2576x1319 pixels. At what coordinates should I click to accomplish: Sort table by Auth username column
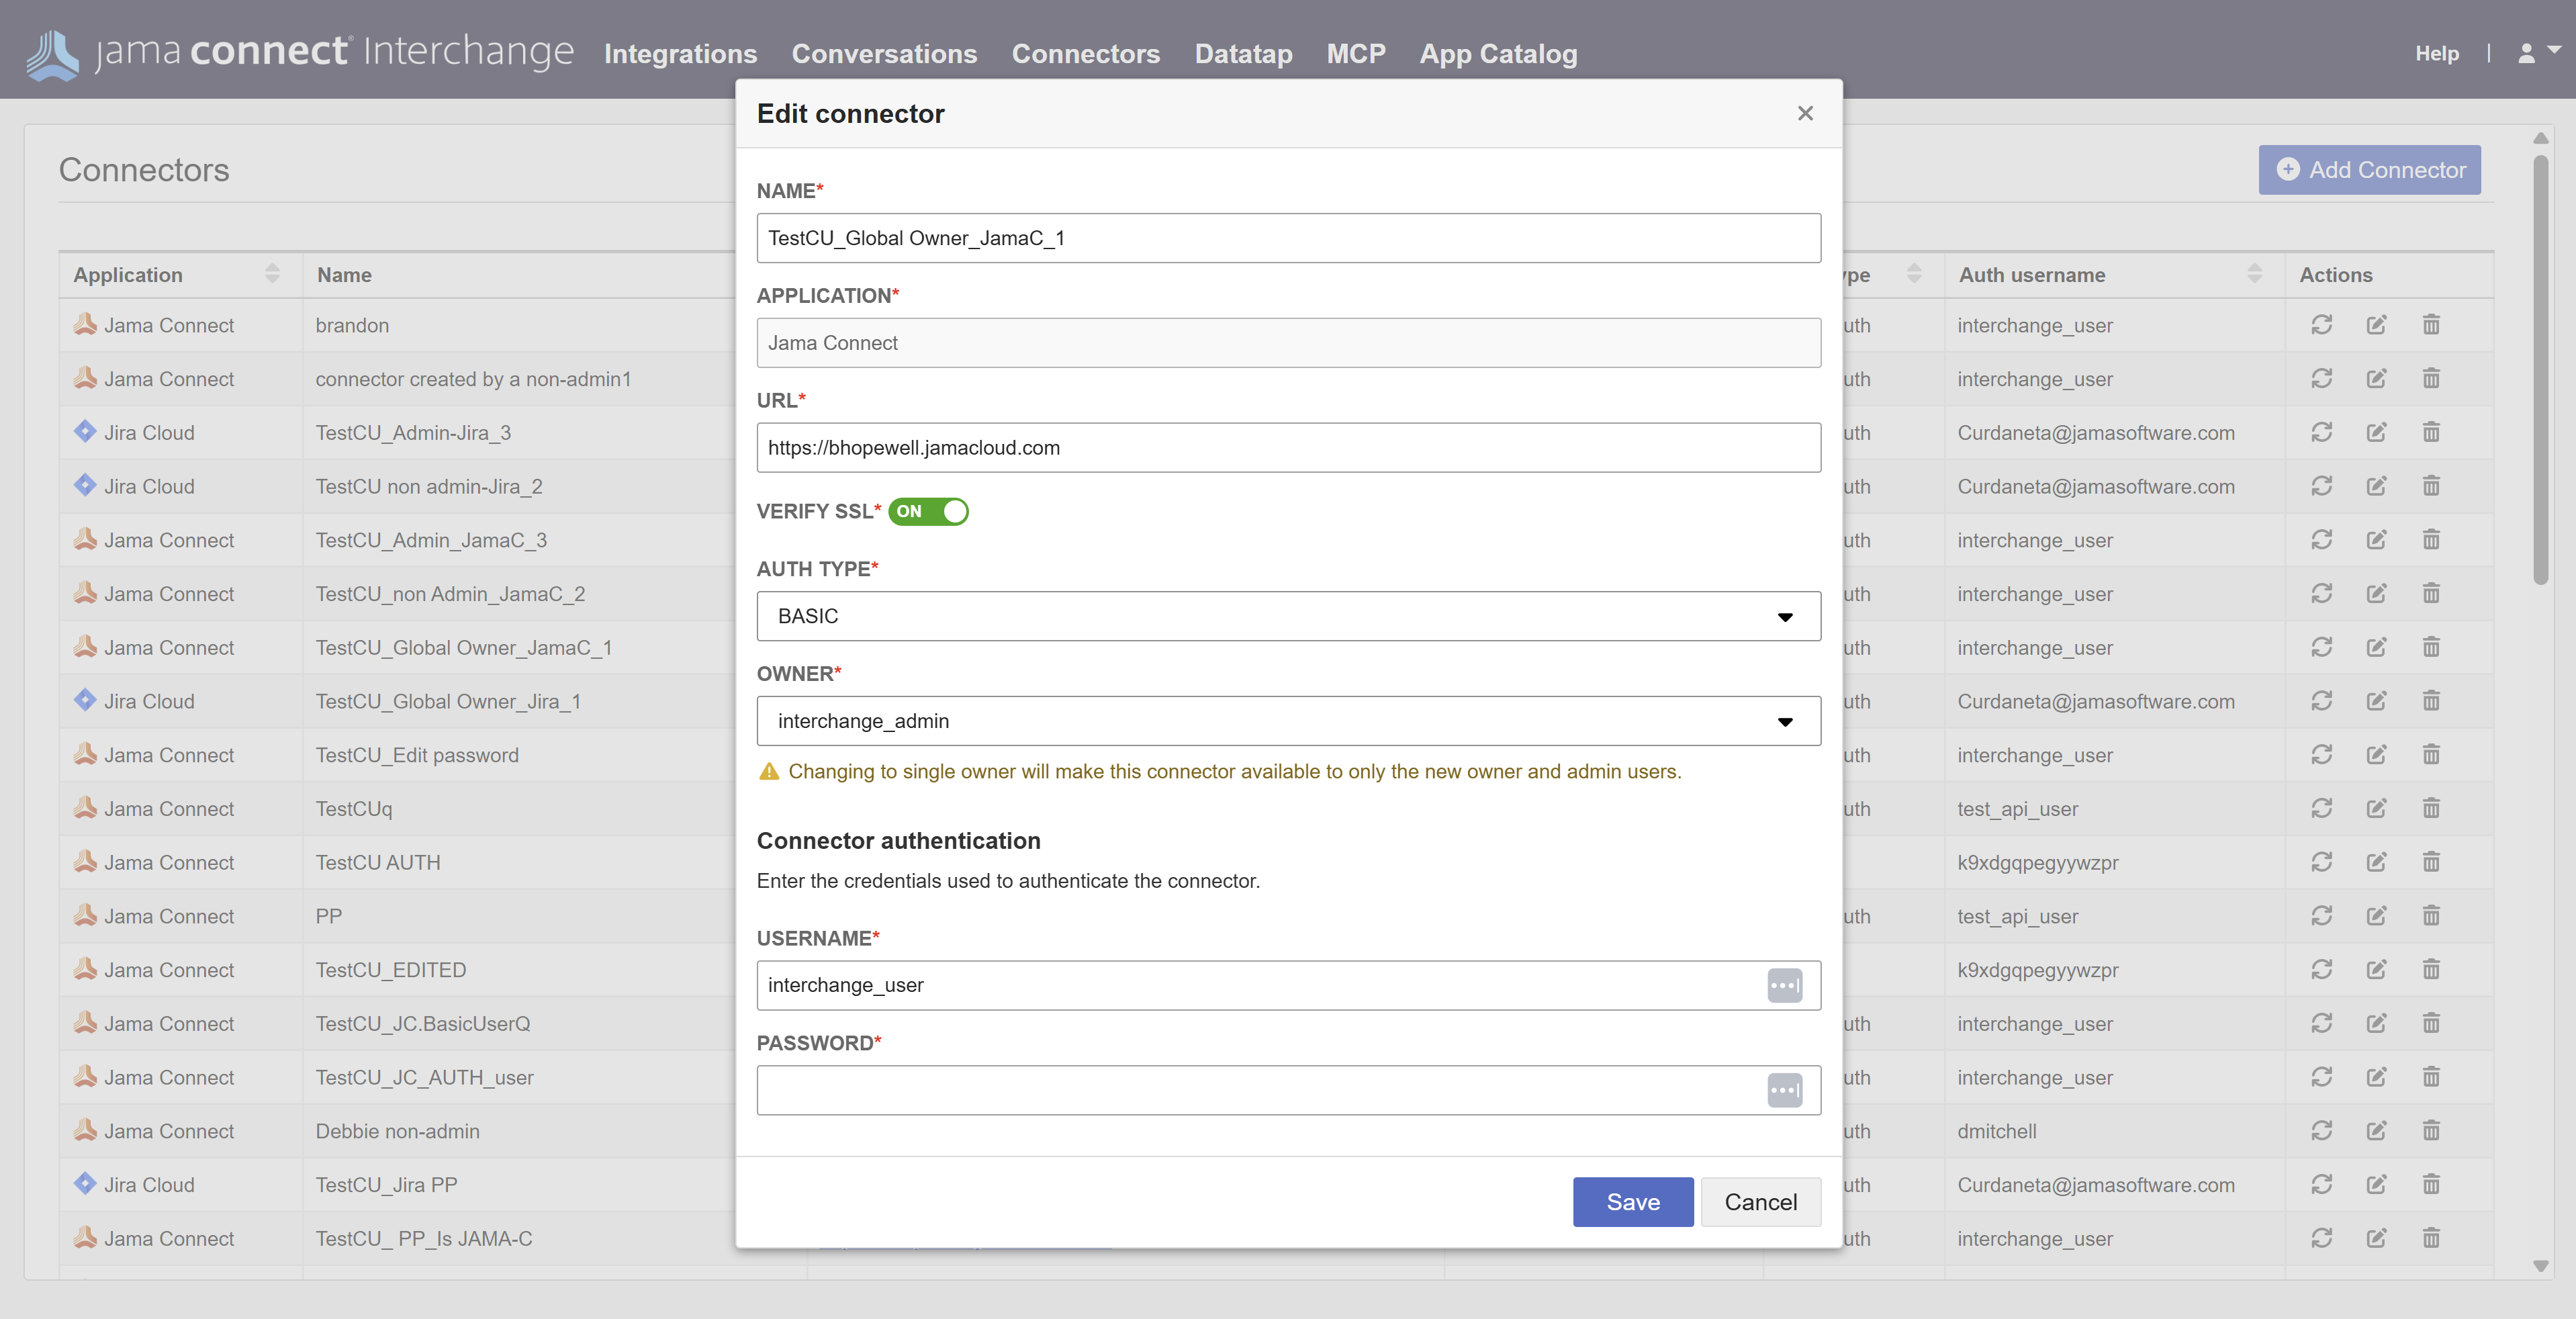pos(2254,274)
